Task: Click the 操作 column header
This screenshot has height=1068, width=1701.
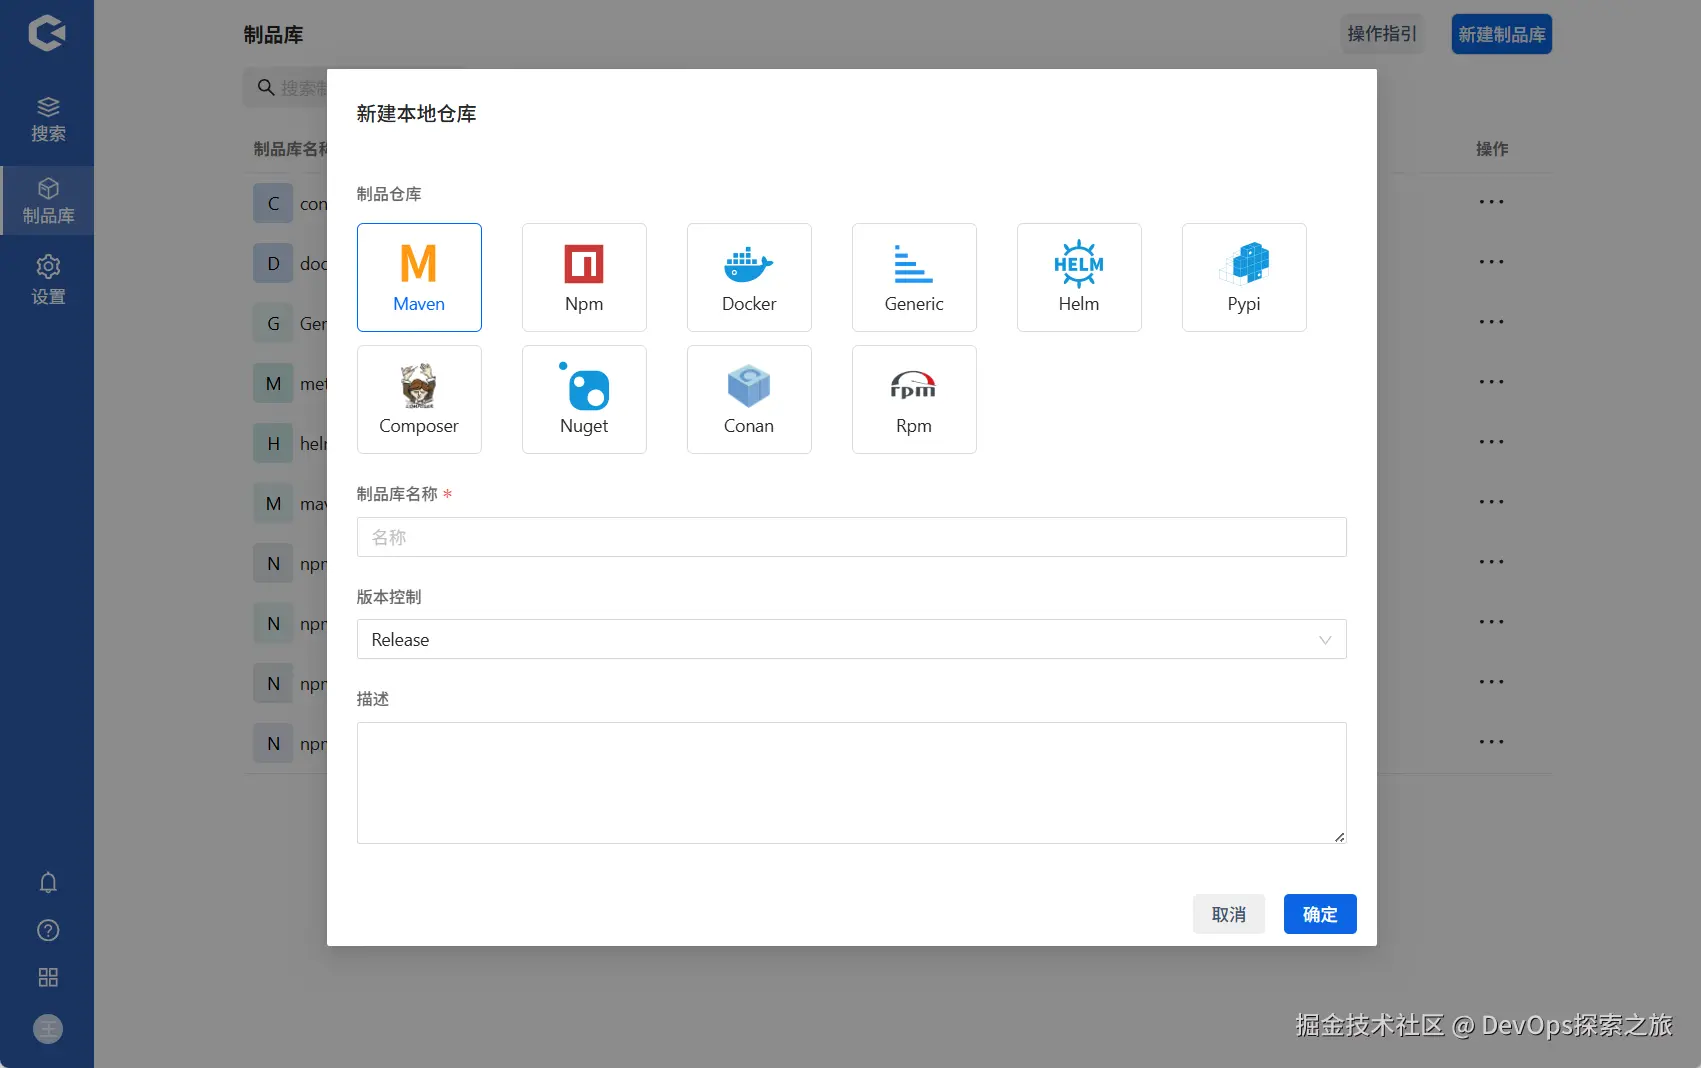Action: (x=1492, y=149)
